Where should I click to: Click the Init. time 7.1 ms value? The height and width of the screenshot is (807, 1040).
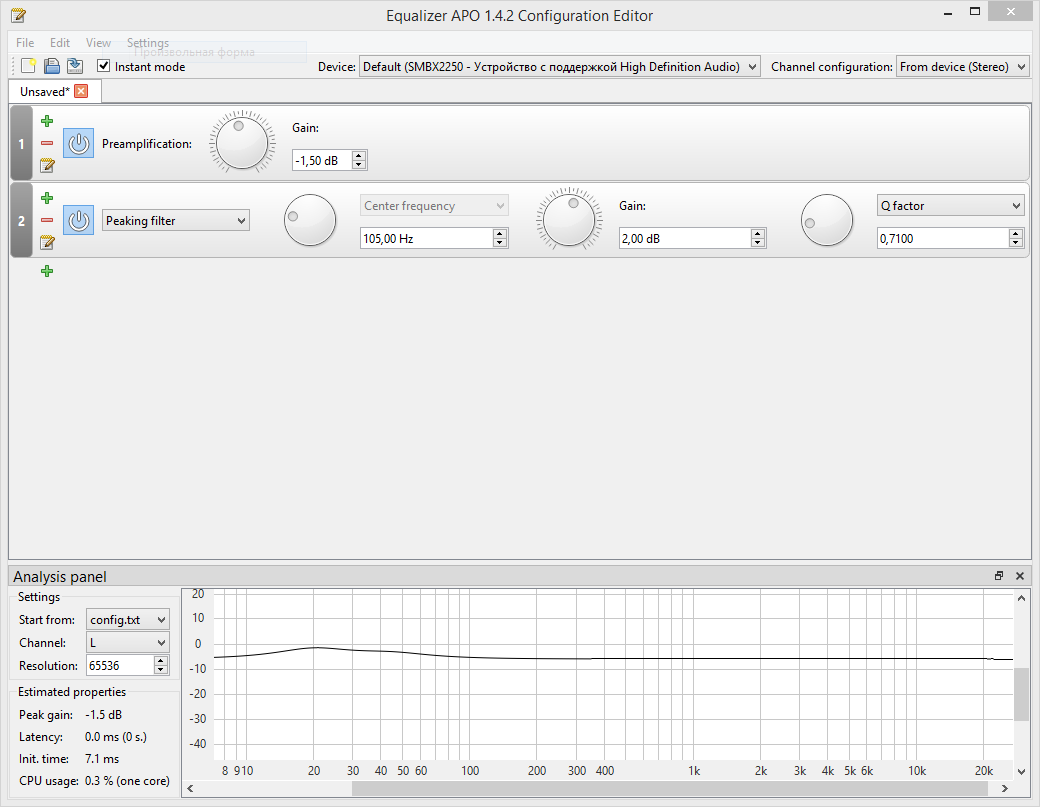coord(102,759)
